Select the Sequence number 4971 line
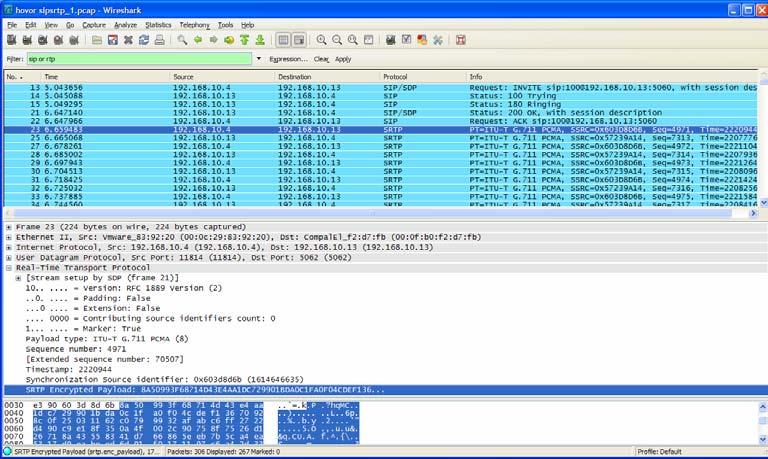 [x=75, y=349]
